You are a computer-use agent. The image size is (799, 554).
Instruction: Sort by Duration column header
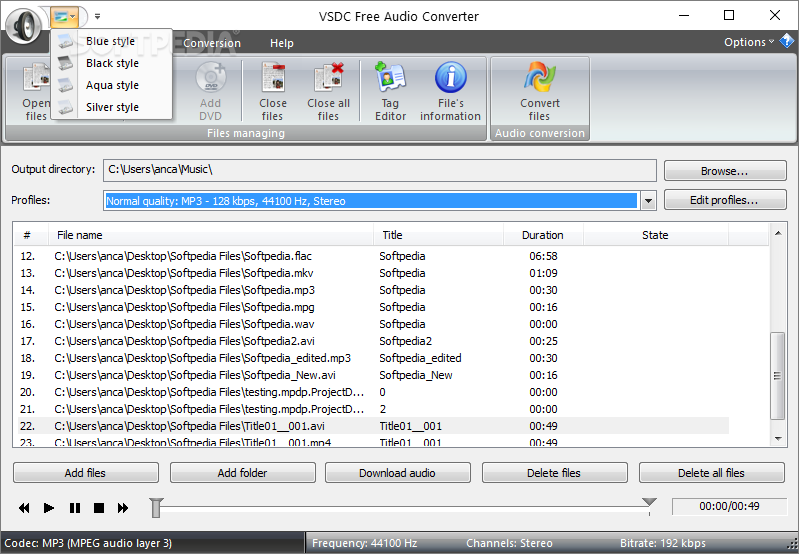point(543,235)
